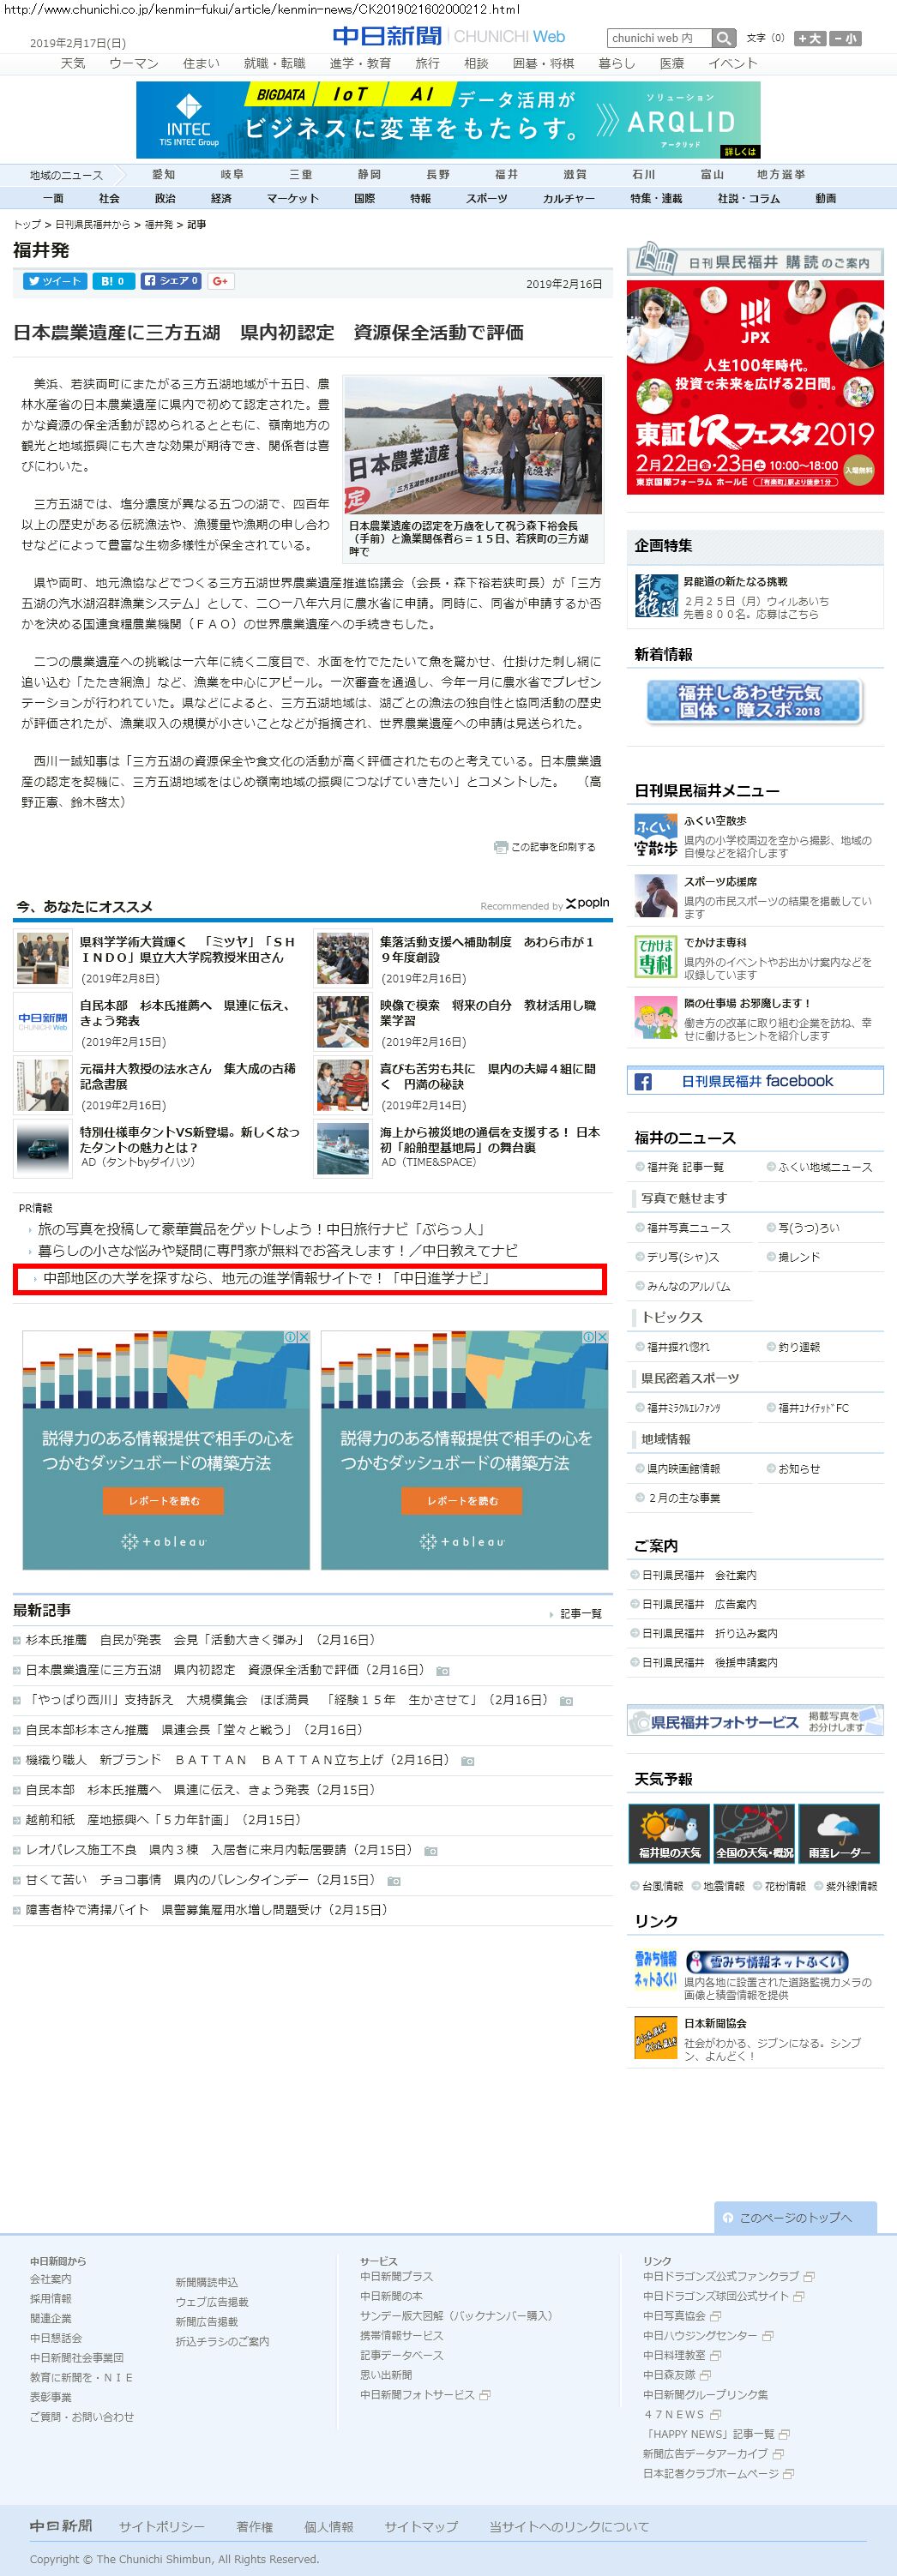Click the chunichi web 内 search field
This screenshot has height=2576, width=897.
(x=659, y=38)
